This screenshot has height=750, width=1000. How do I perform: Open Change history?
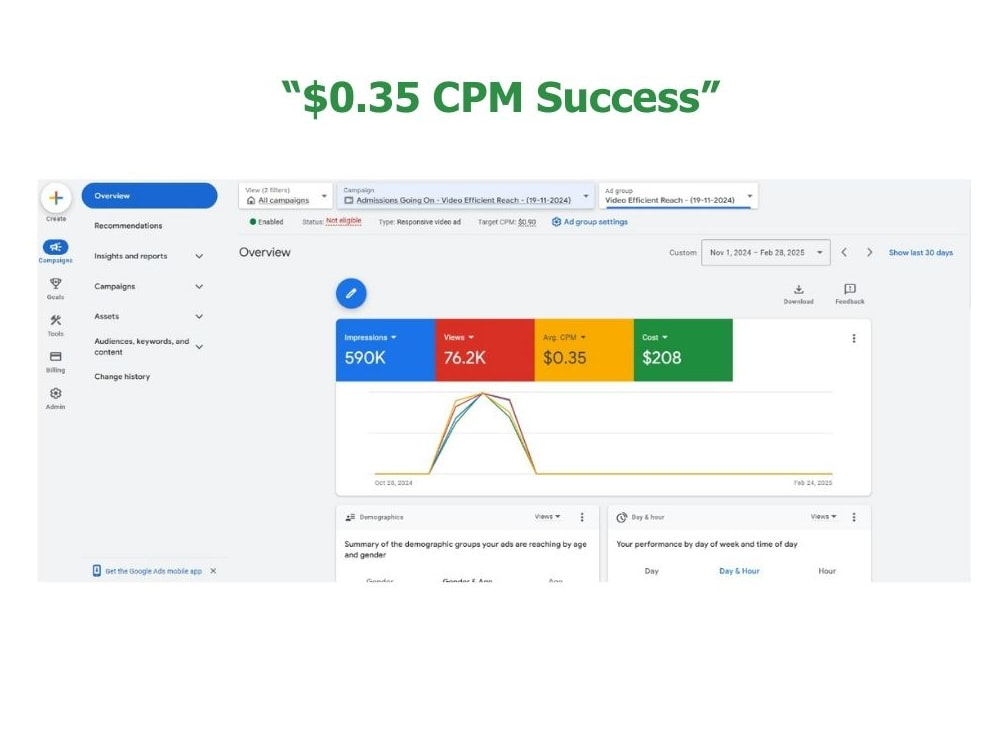tap(122, 377)
